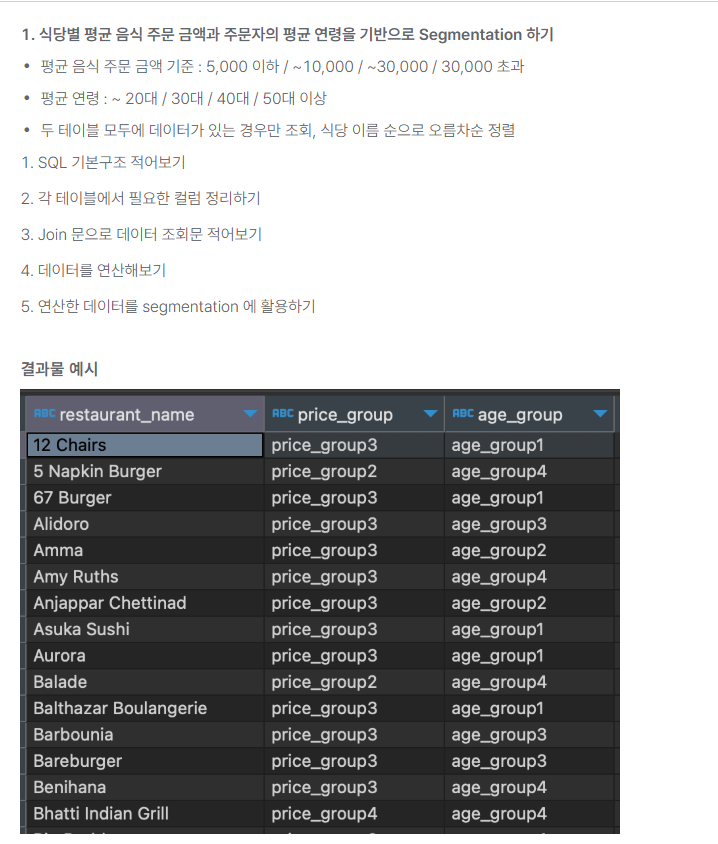Select the 'Amy Ruths' cell
The width and height of the screenshot is (718, 844).
145,577
